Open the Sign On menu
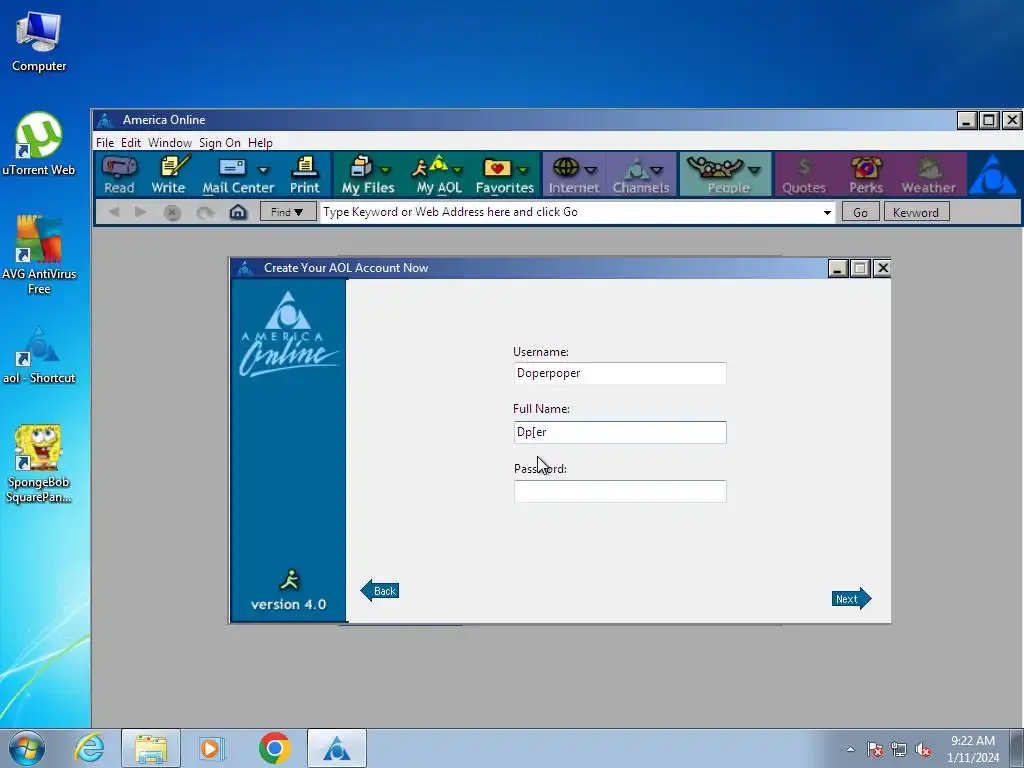Viewport: 1024px width, 768px height. click(219, 142)
